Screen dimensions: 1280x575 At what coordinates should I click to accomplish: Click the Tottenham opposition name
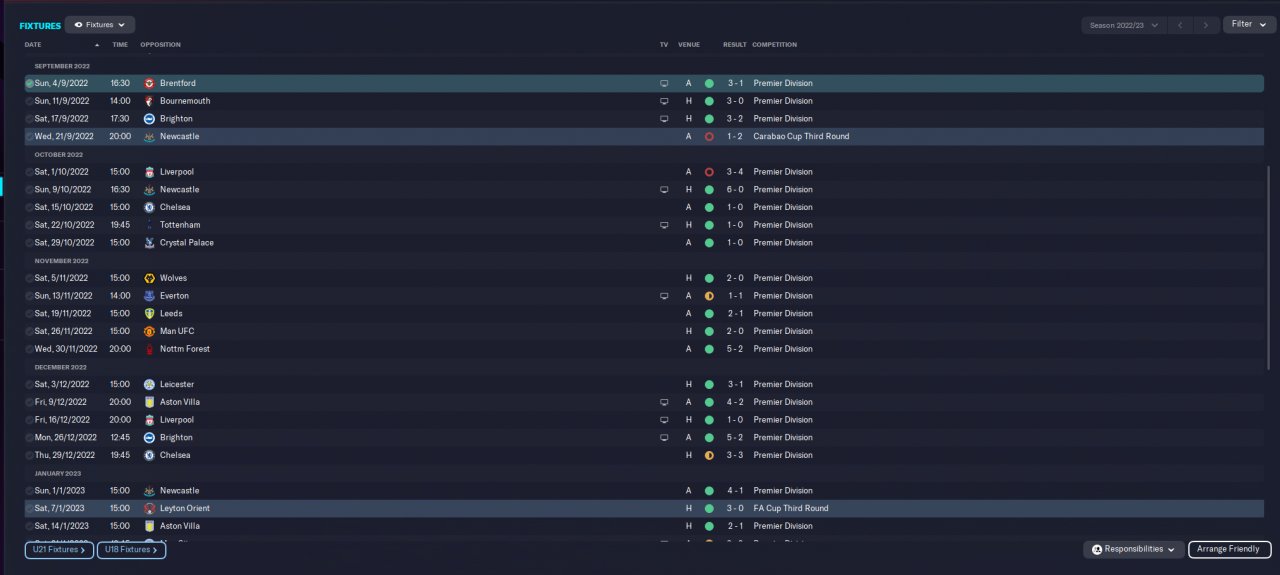(x=180, y=225)
